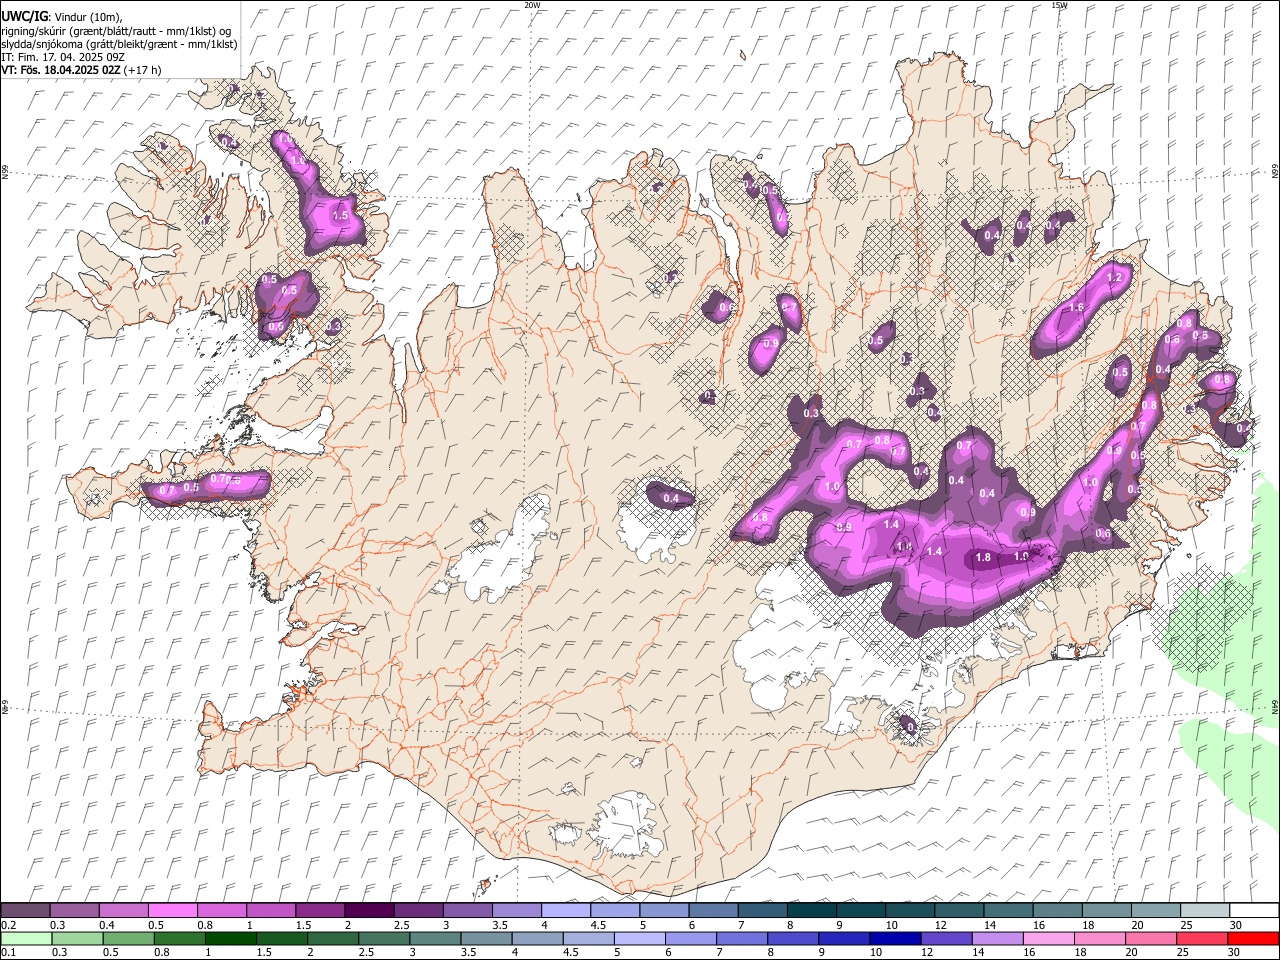Pick the darkest green 1–1.5 swatch in lower legend
Viewport: 1280px width, 960px height.
(229, 938)
